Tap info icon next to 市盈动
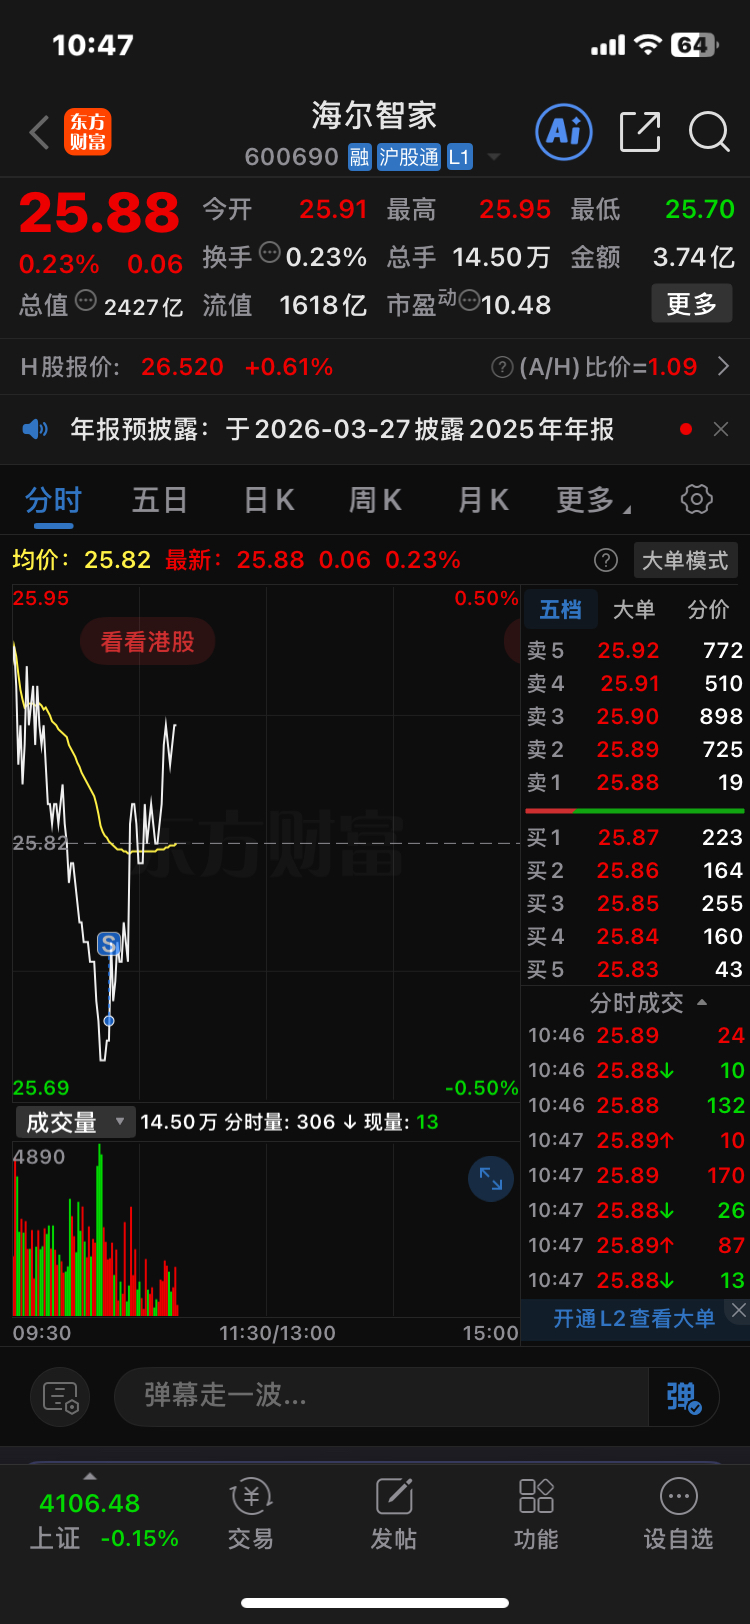 coord(469,299)
